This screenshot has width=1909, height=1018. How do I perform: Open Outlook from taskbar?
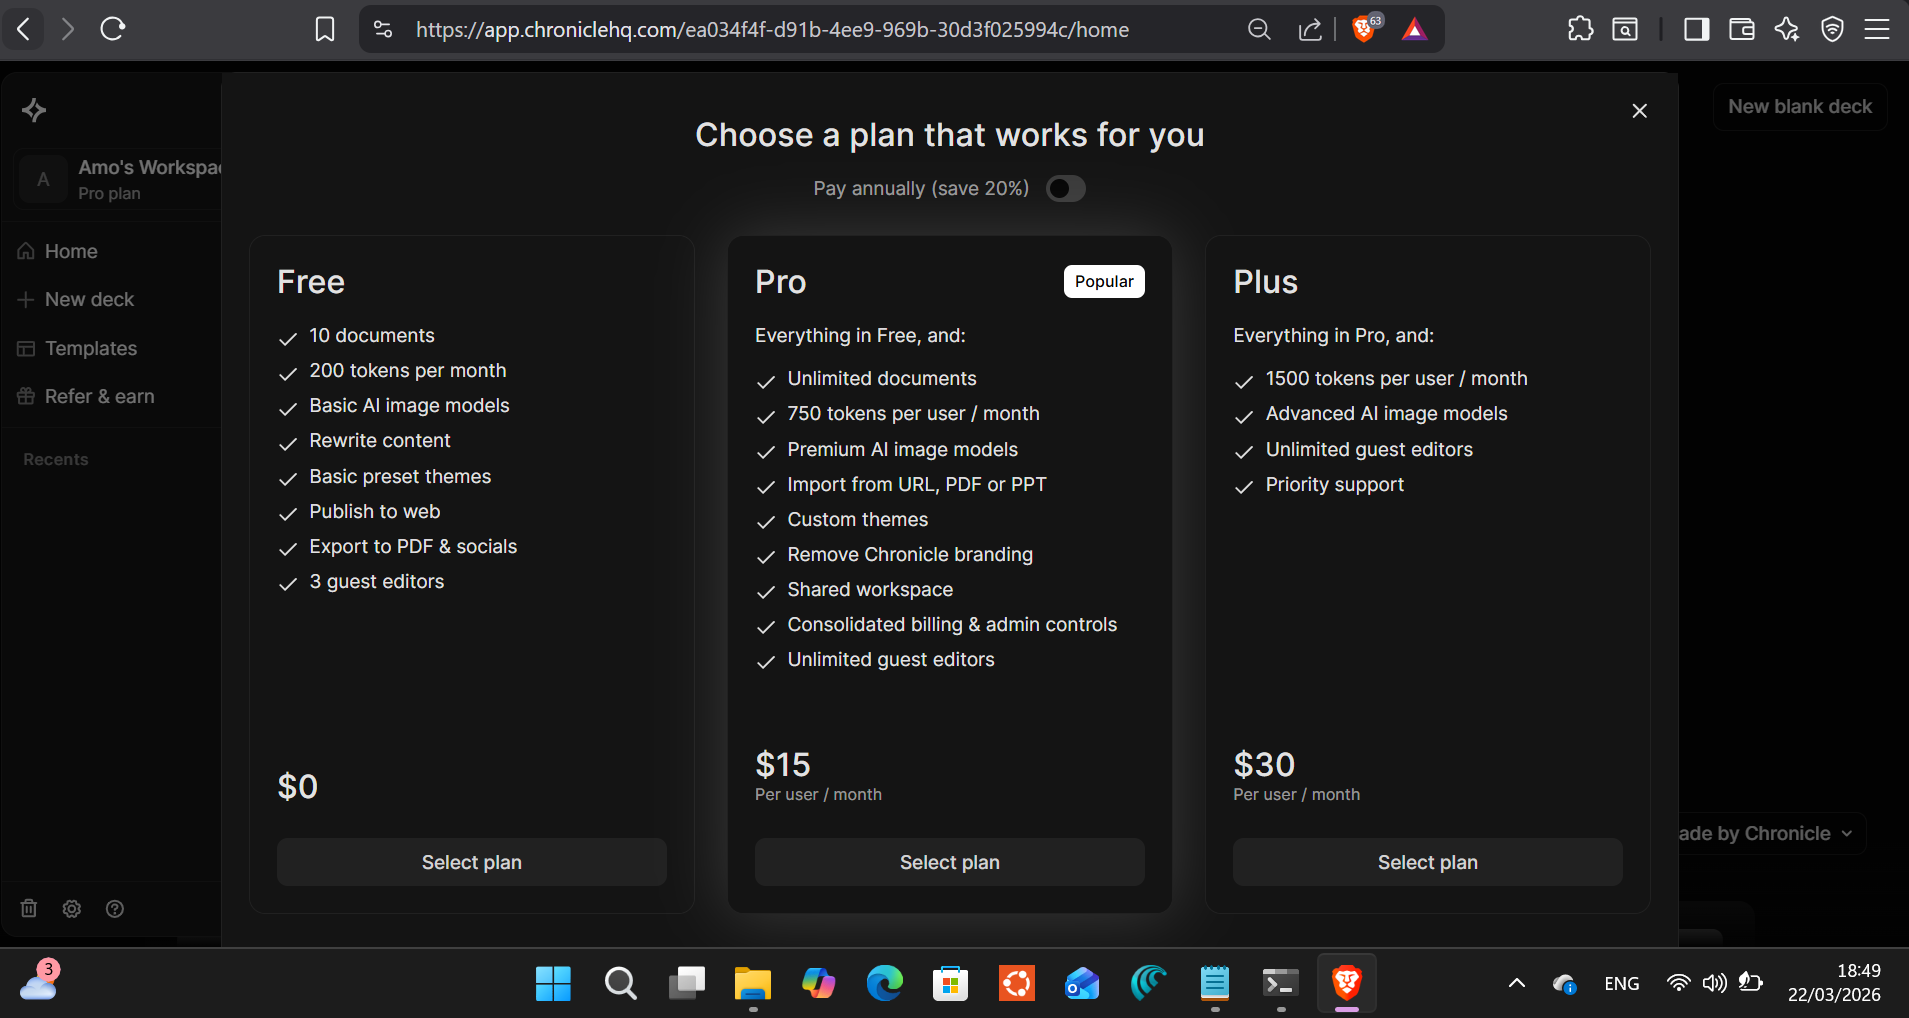pyautogui.click(x=1082, y=984)
